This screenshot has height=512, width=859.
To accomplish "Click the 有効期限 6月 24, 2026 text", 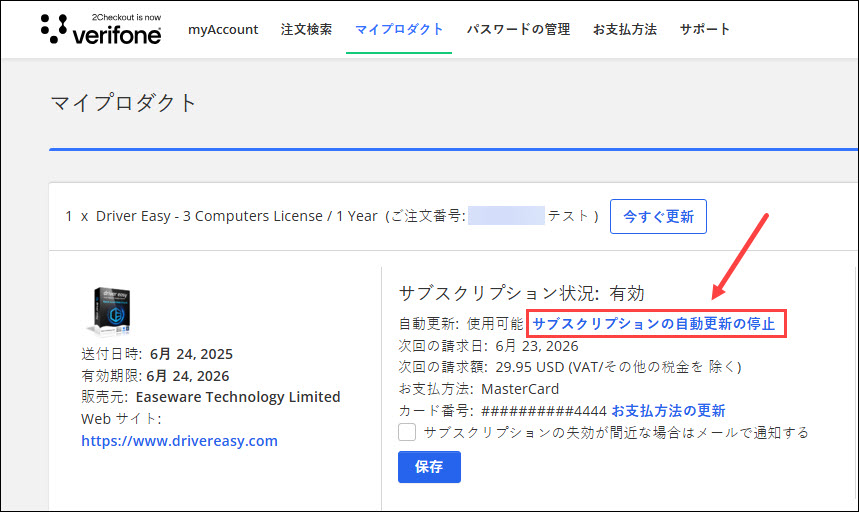I will 155,376.
